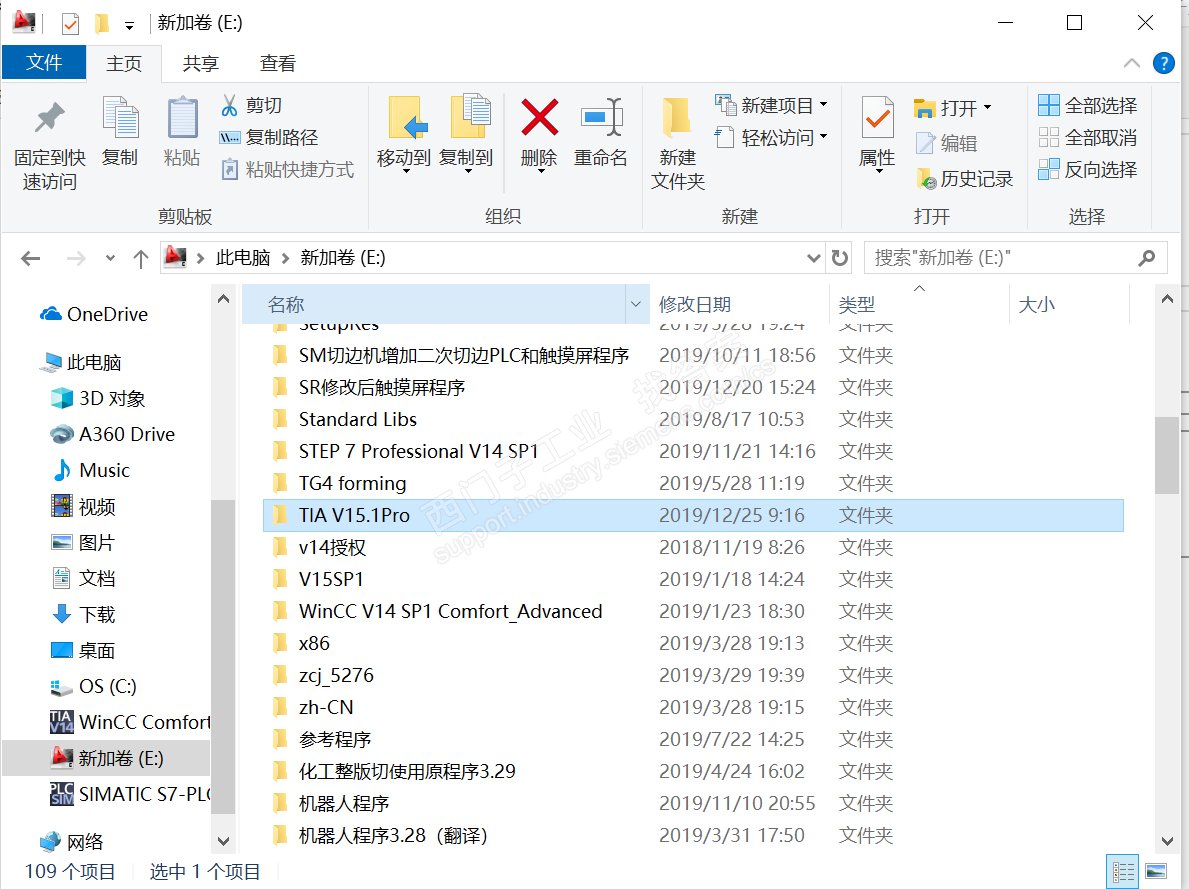
Task: Switch to the Share (共享) tab
Action: pos(200,63)
